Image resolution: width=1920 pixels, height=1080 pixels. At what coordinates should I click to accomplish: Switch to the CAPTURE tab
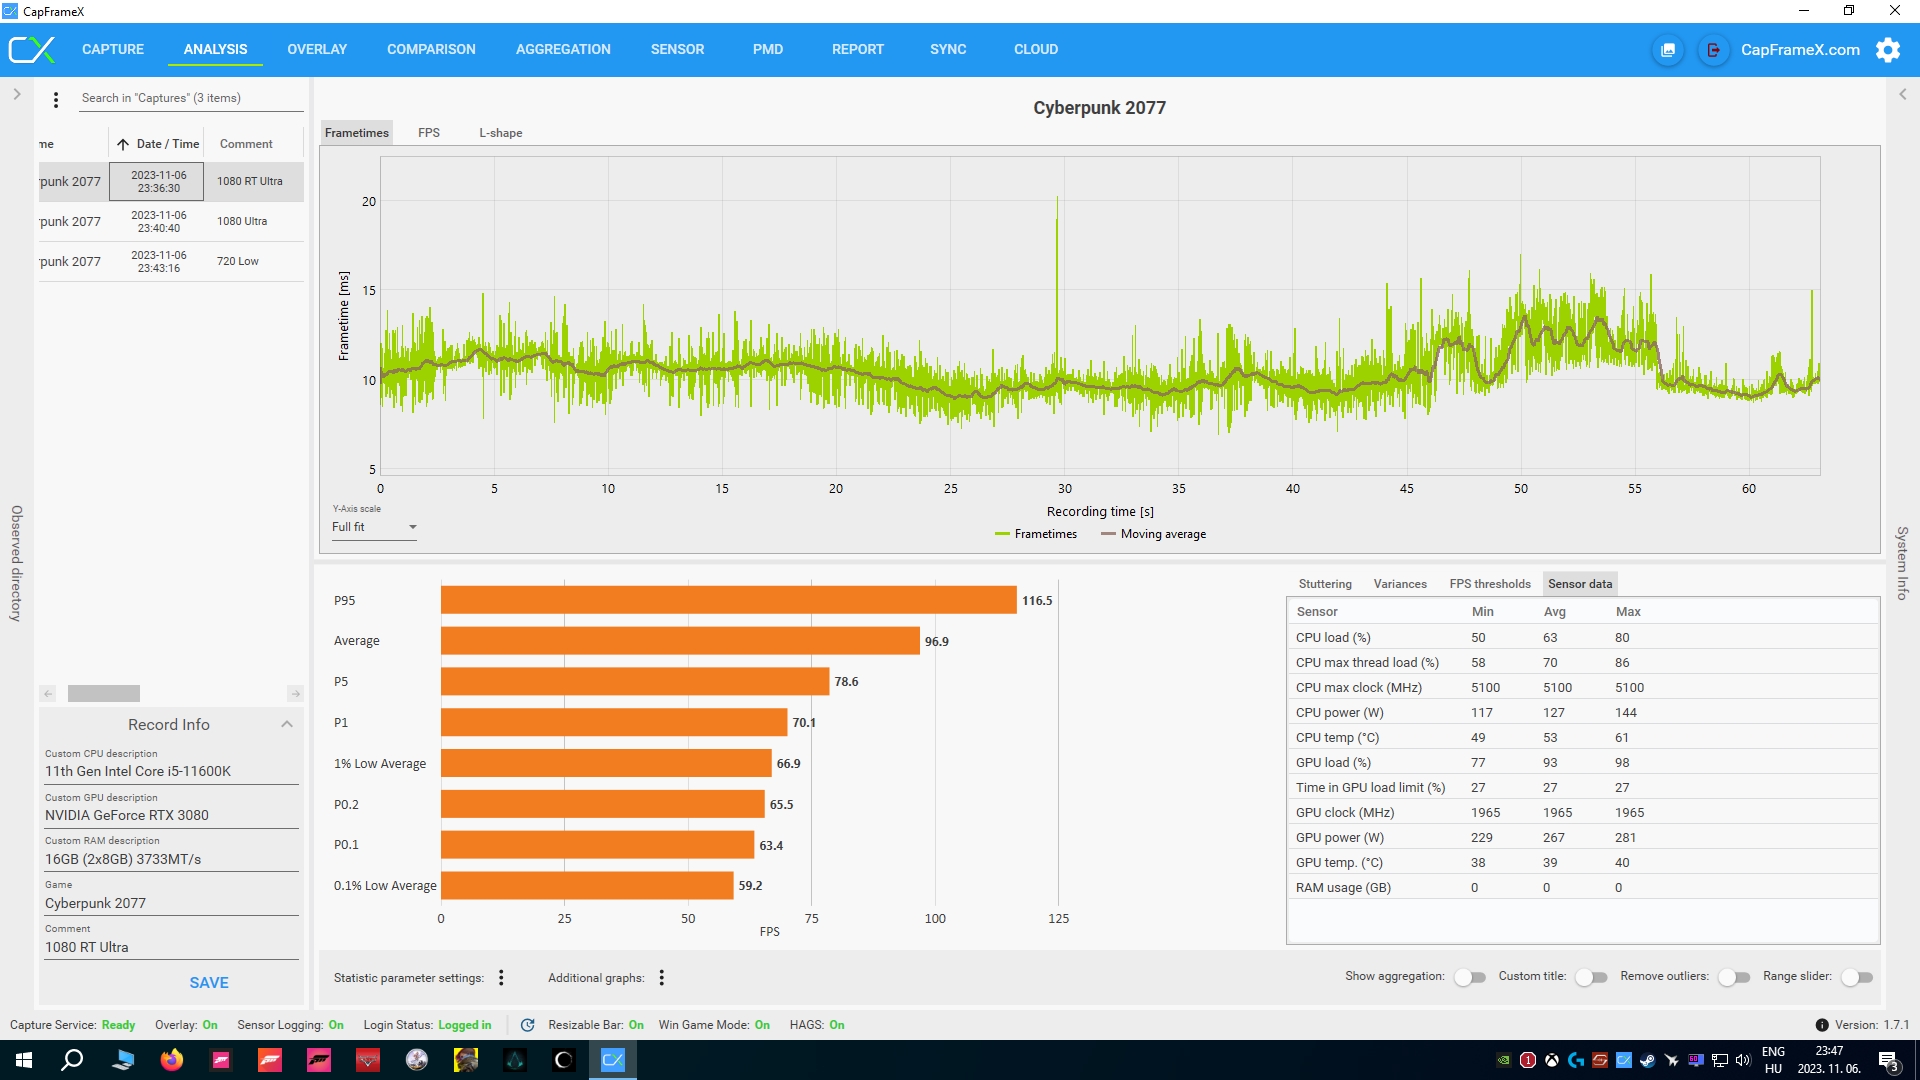coord(113,49)
